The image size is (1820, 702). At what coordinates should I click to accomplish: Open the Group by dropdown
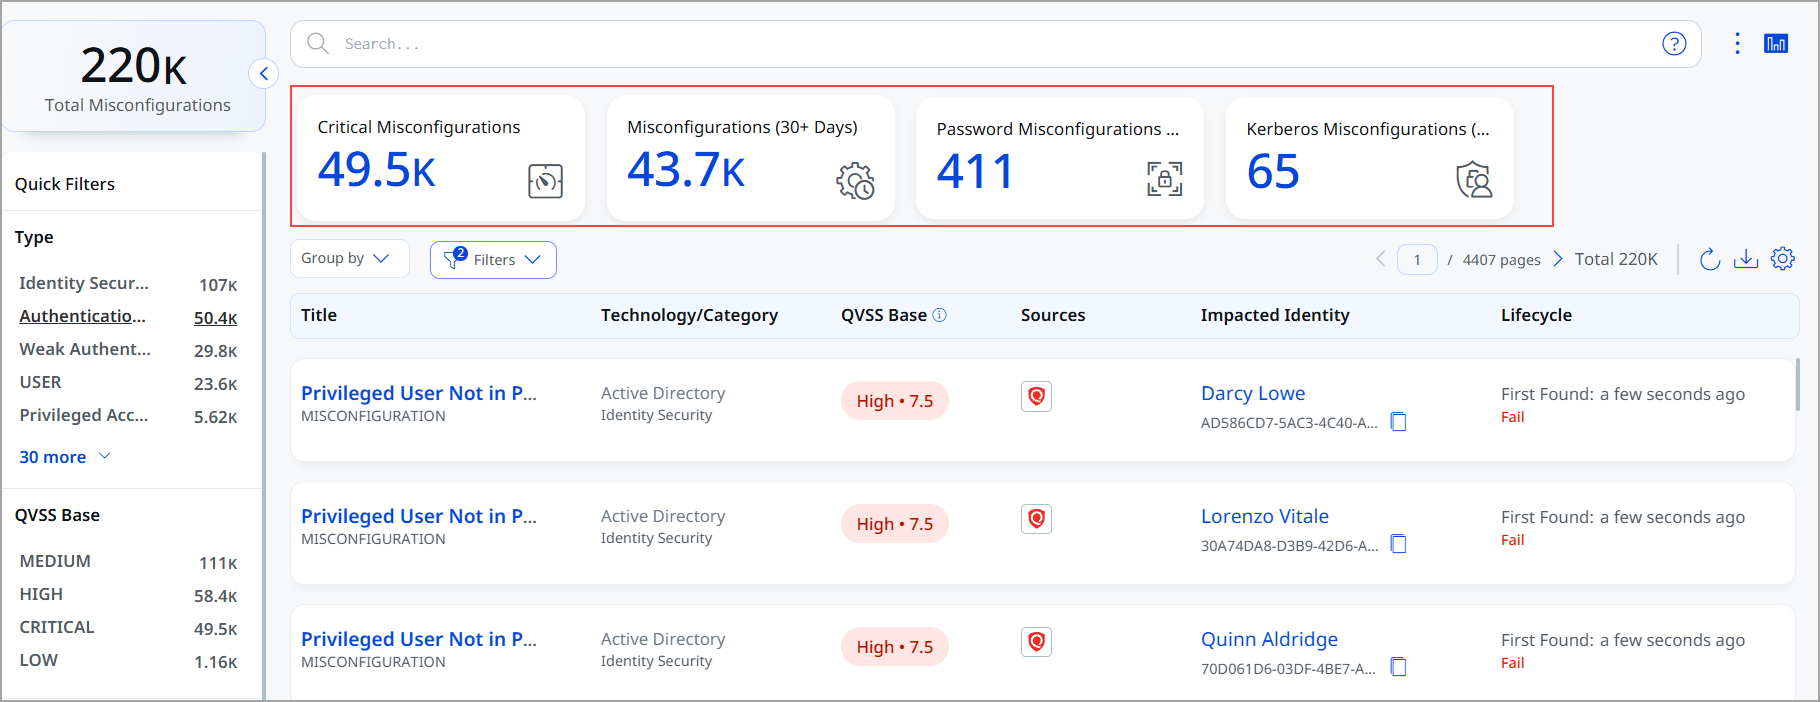349,258
